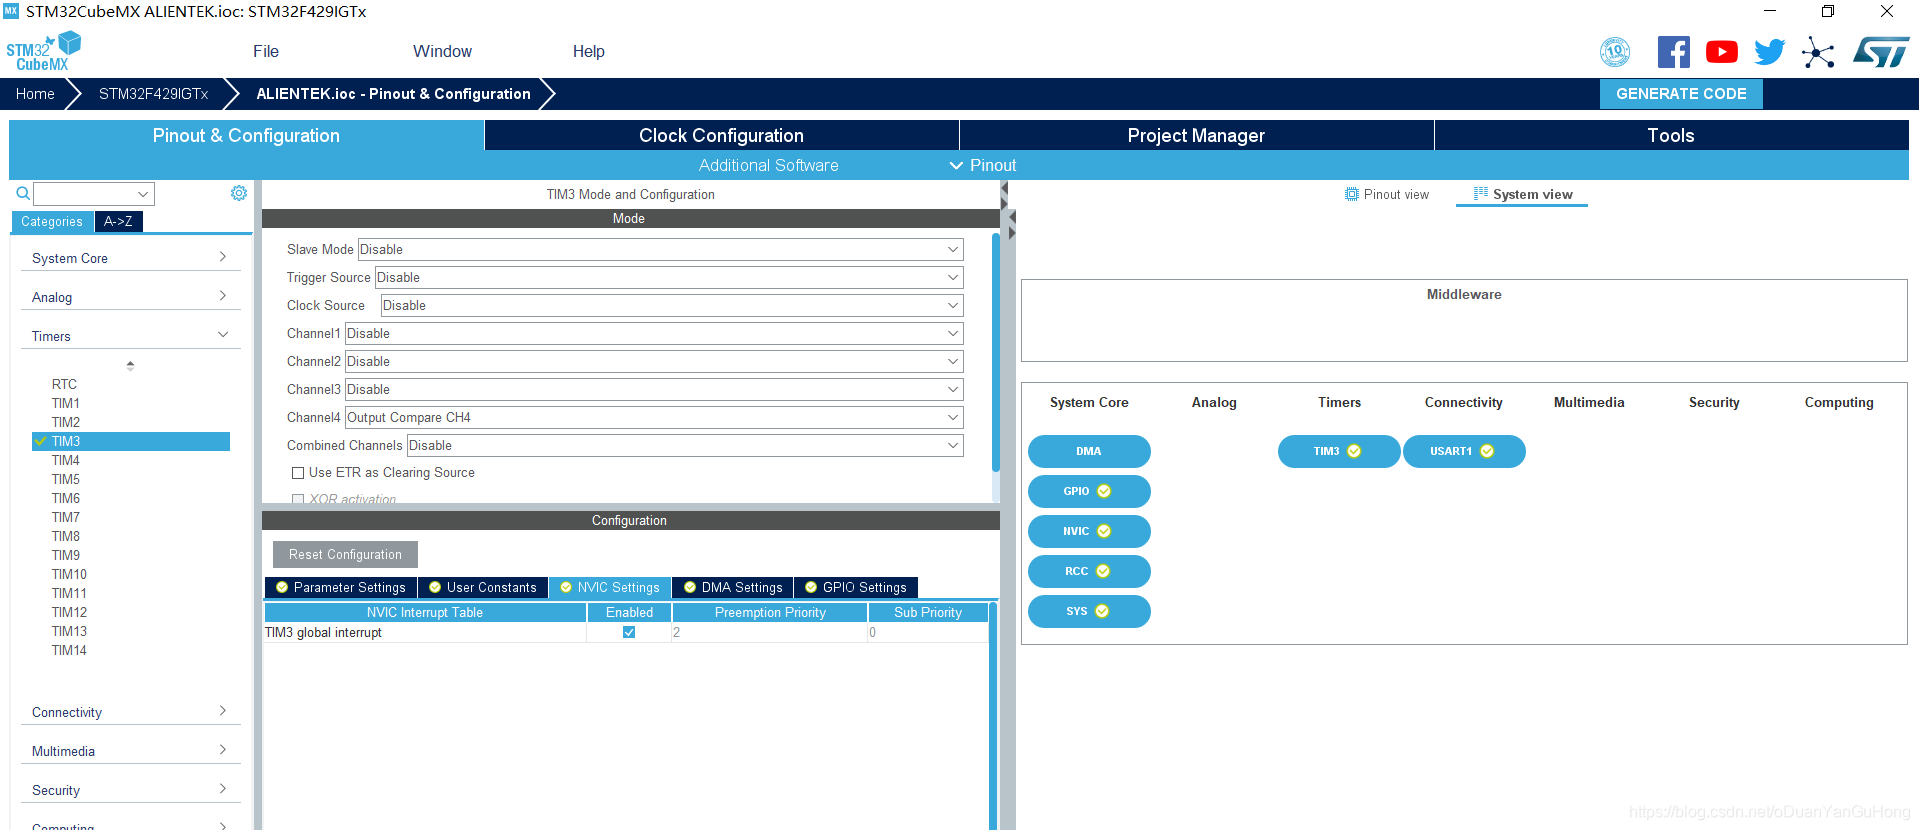
Task: Open TIM3 button in System view
Action: point(1339,451)
